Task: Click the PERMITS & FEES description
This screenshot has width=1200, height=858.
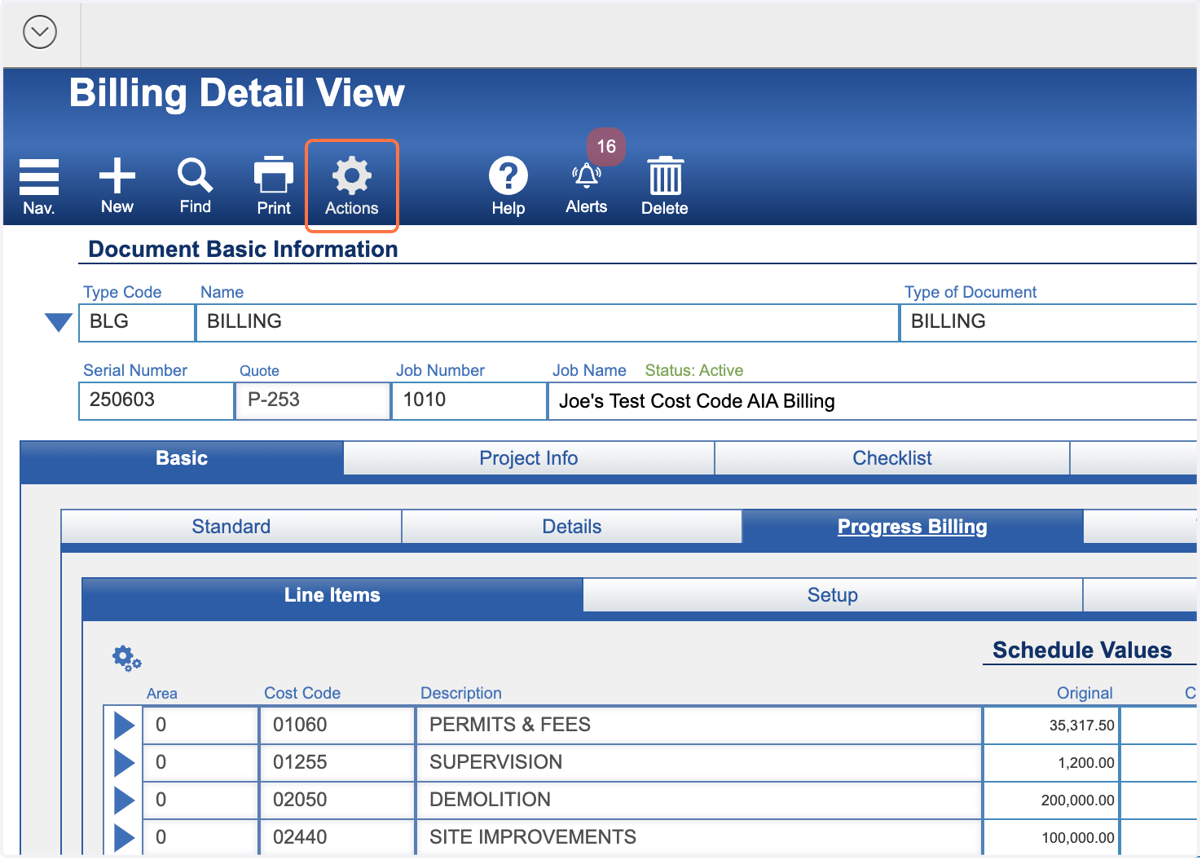Action: pos(699,725)
